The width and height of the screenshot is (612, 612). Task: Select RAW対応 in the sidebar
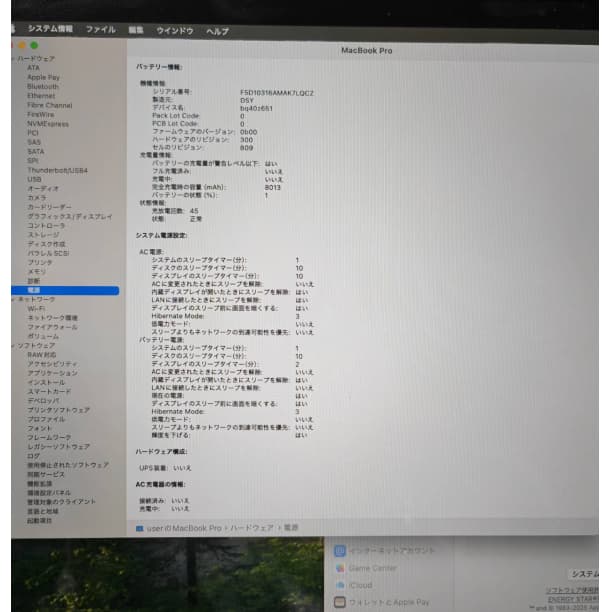(42, 355)
